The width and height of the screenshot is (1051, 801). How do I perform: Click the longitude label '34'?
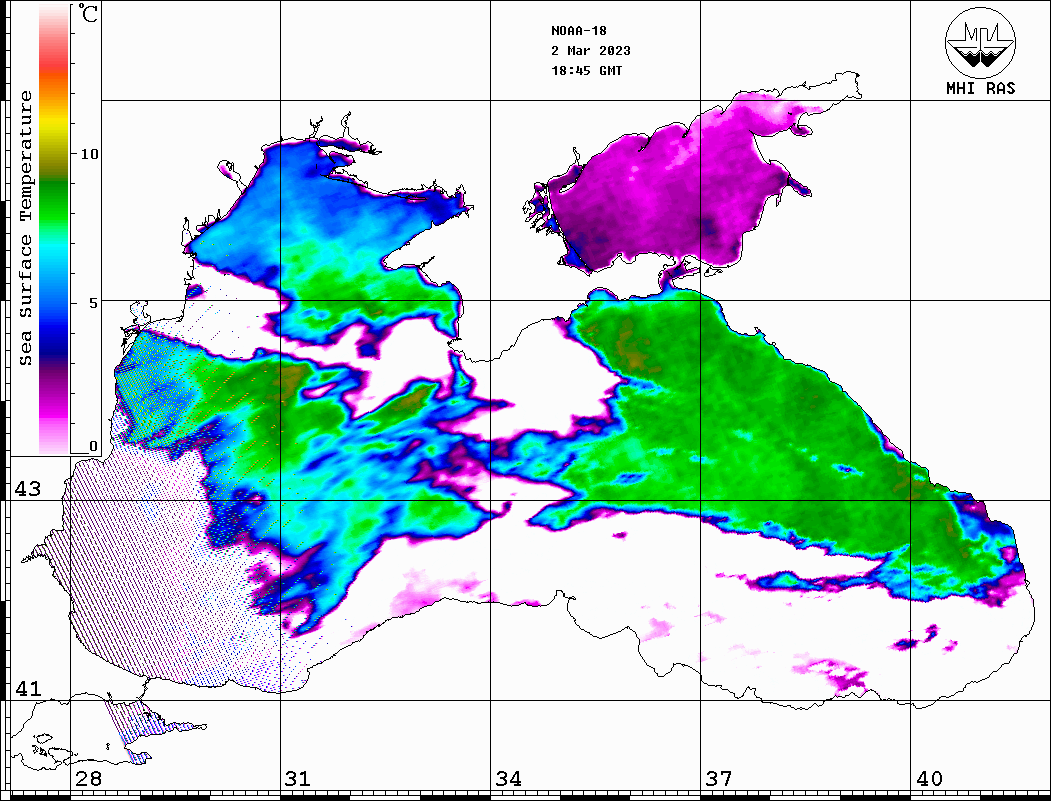coord(509,779)
